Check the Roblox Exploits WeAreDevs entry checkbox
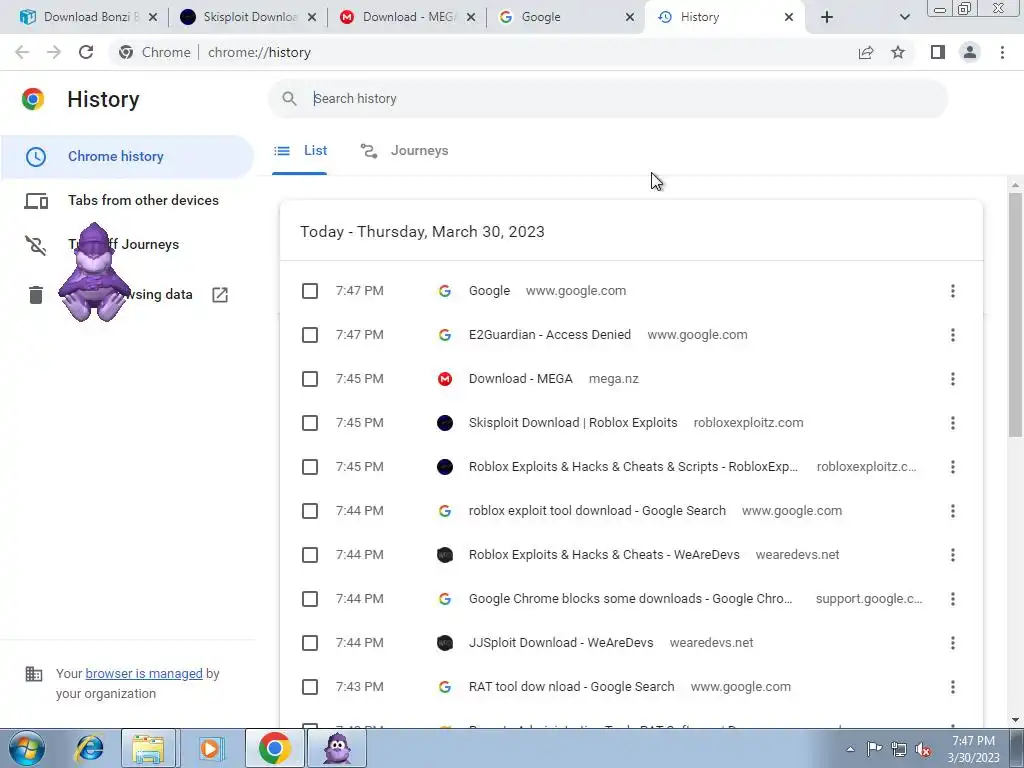 (310, 555)
